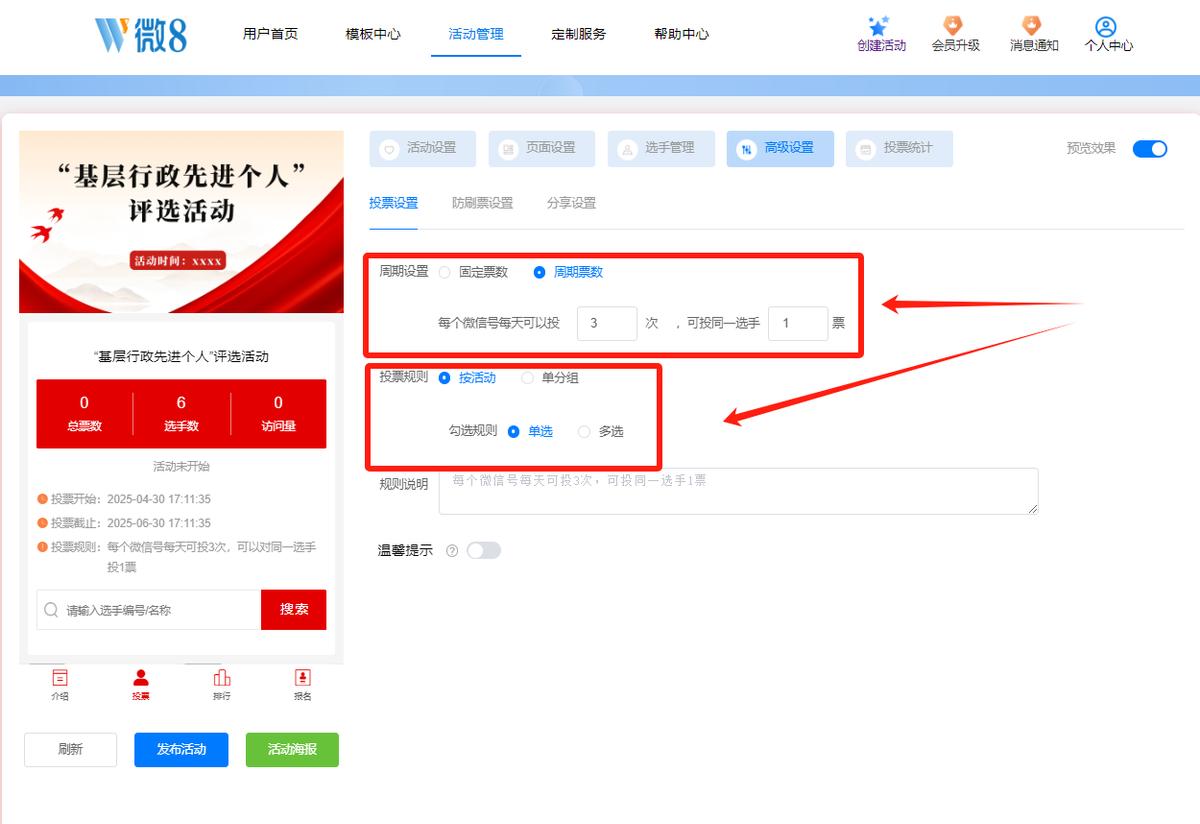This screenshot has height=824, width=1200.
Task: Click the magnifier icon in the search box
Action: point(51,609)
